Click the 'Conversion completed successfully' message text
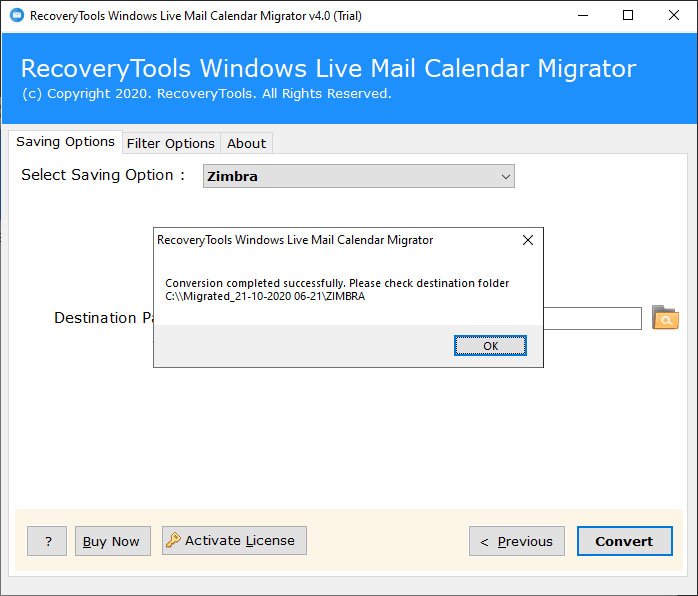This screenshot has width=698, height=596. tap(337, 283)
